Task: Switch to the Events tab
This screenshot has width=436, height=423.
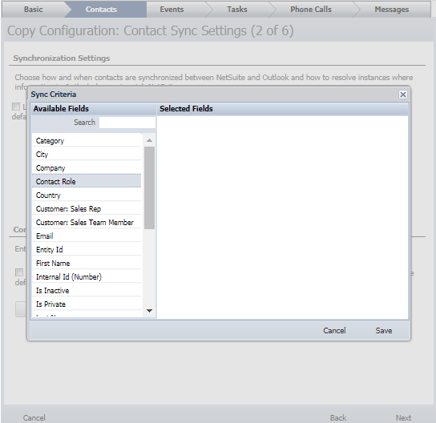Action: [x=172, y=9]
